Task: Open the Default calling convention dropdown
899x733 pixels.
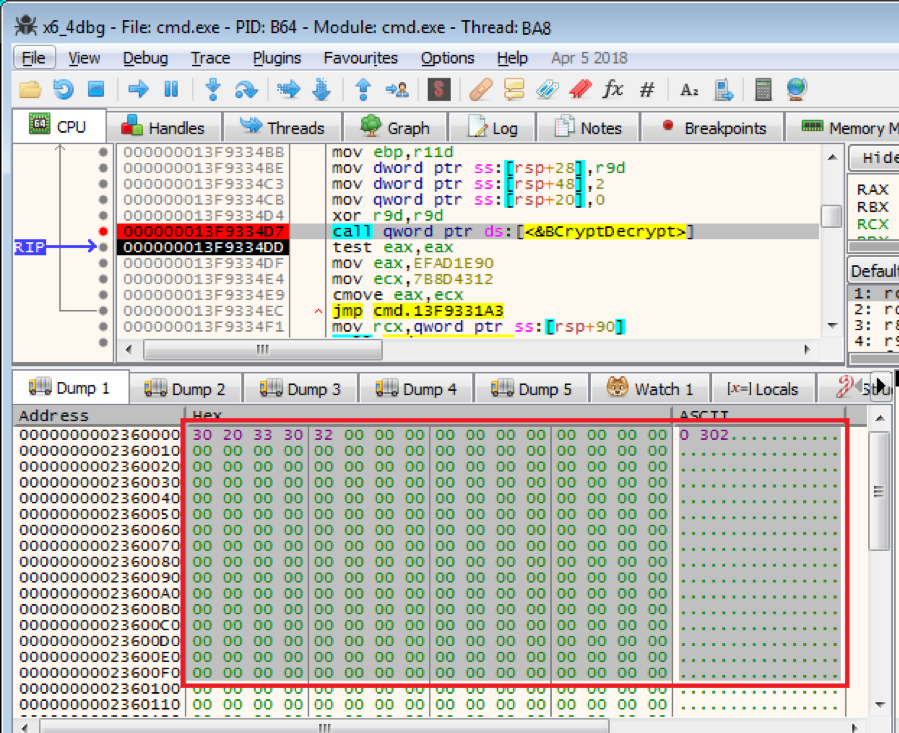Action: point(872,271)
